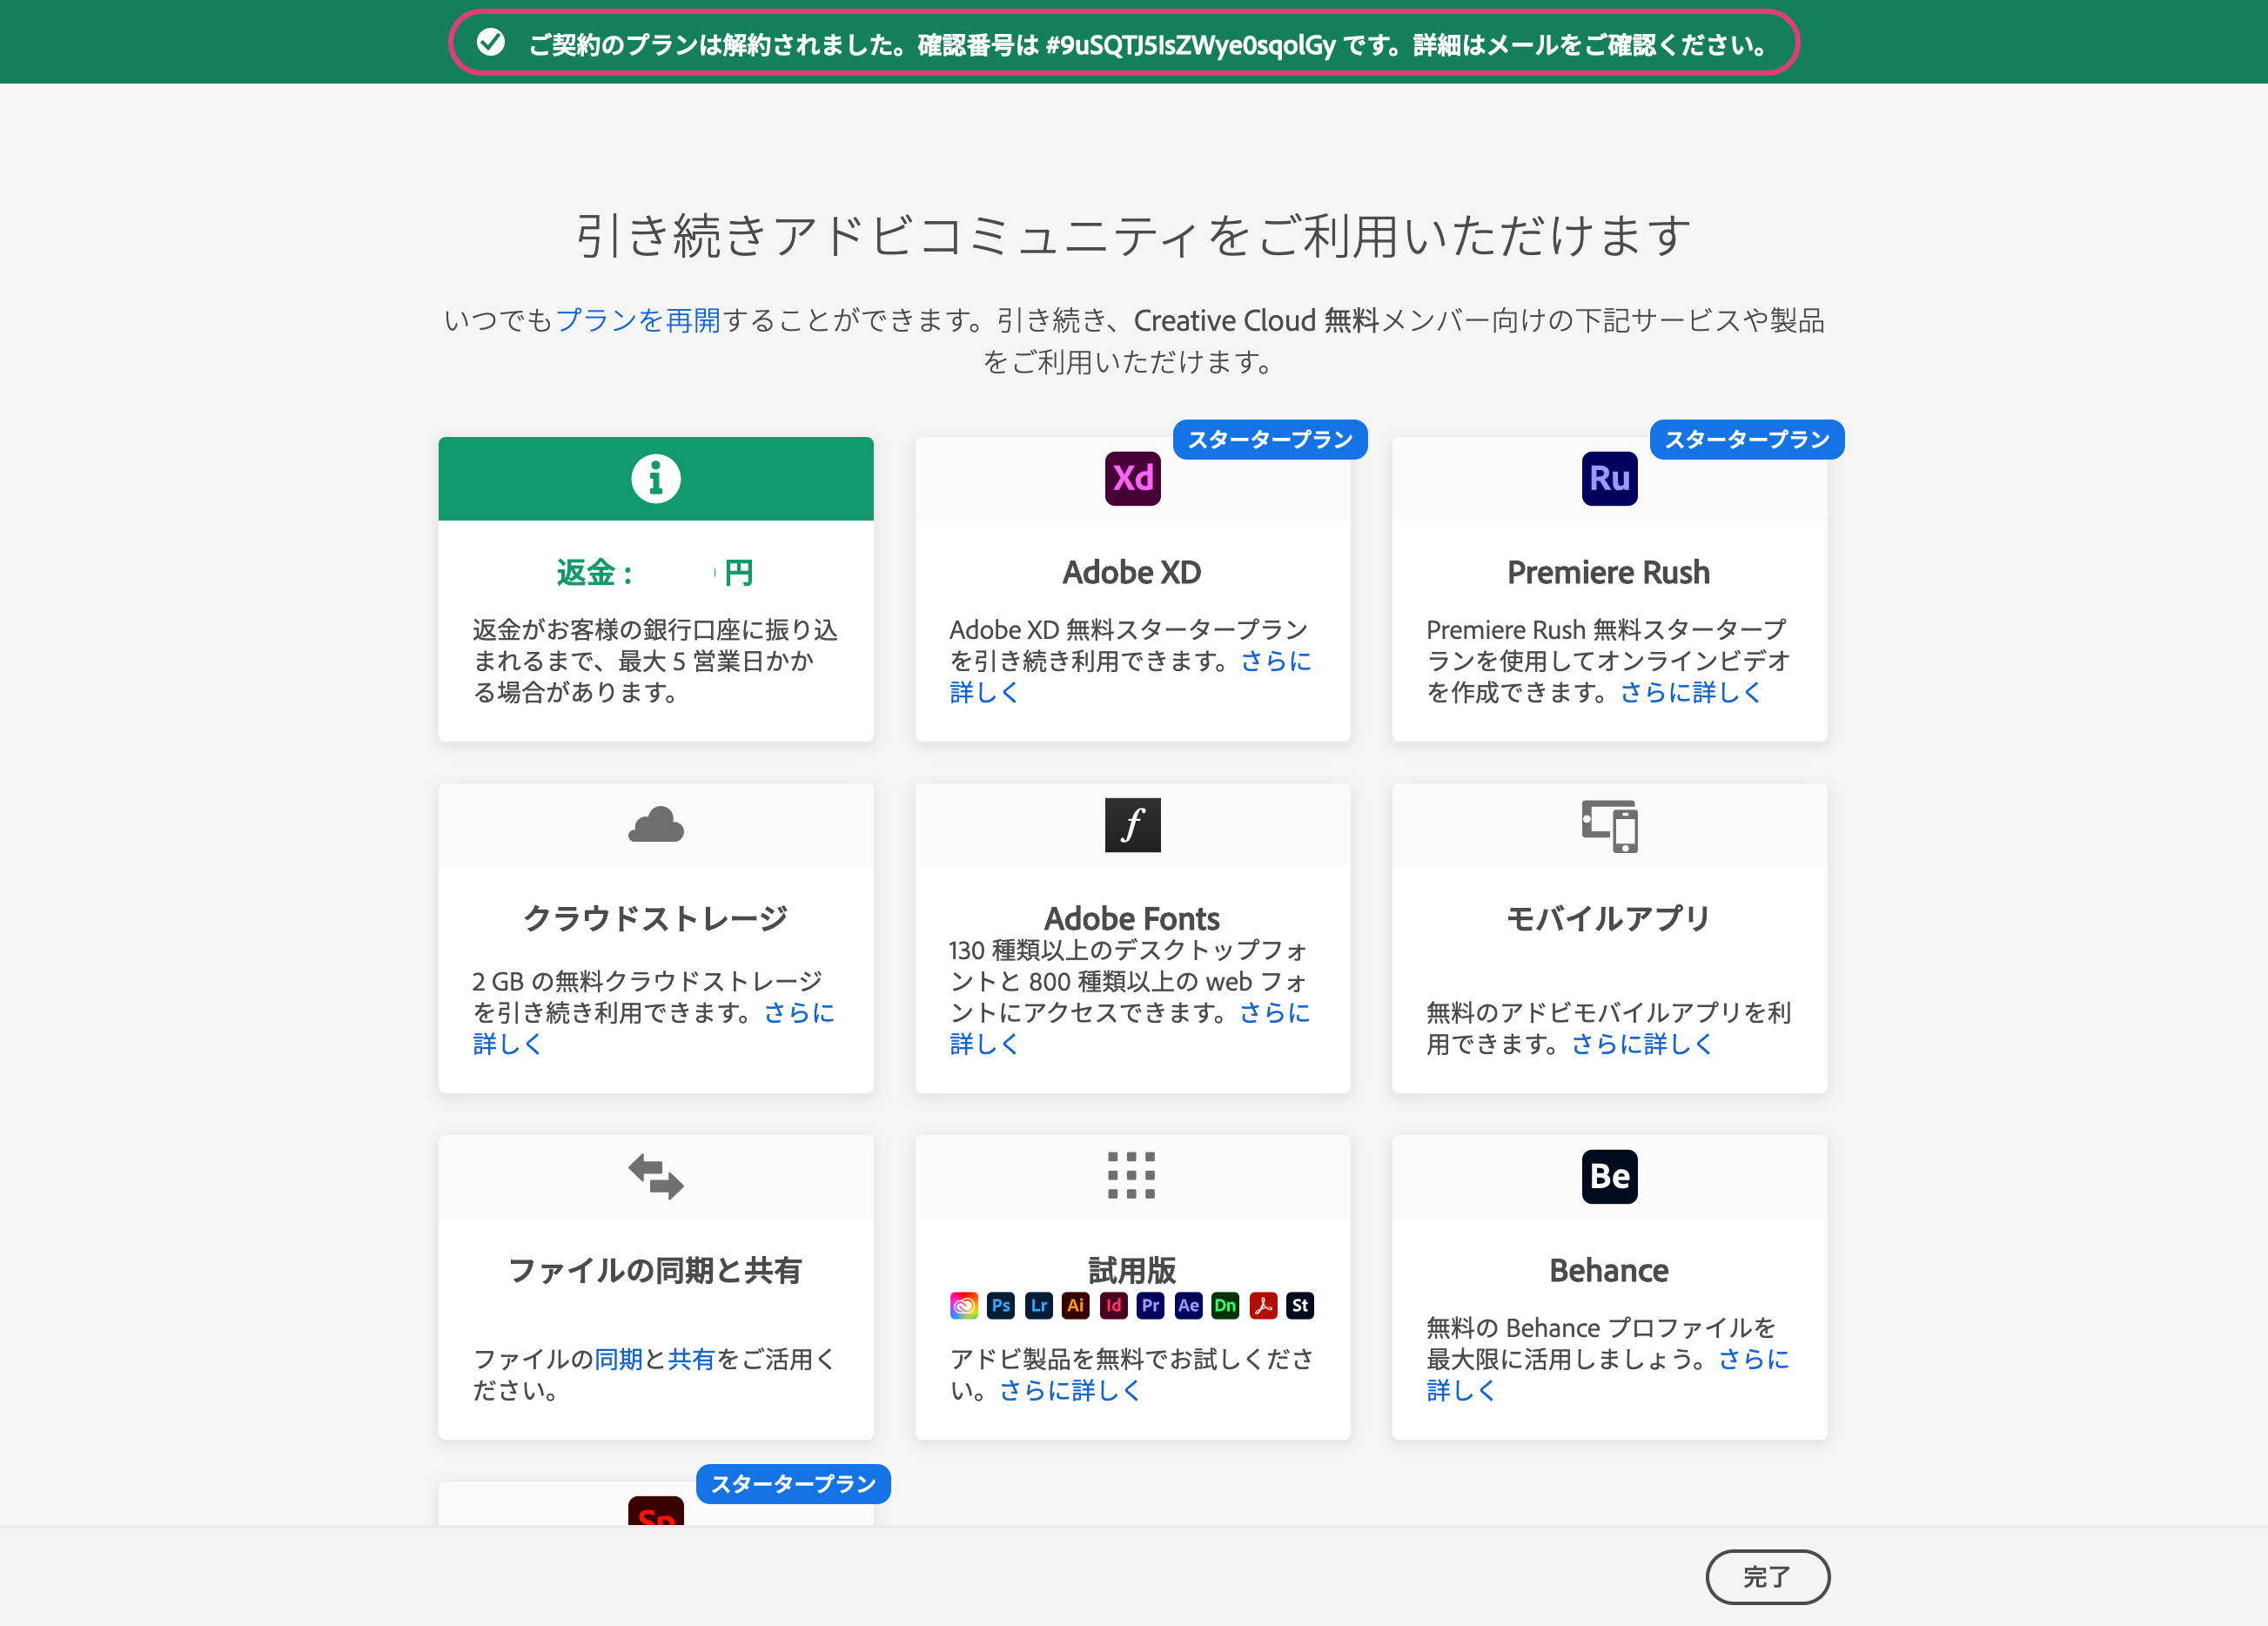Click the 返金 refund amount heading
The height and width of the screenshot is (1626, 2268).
655,573
